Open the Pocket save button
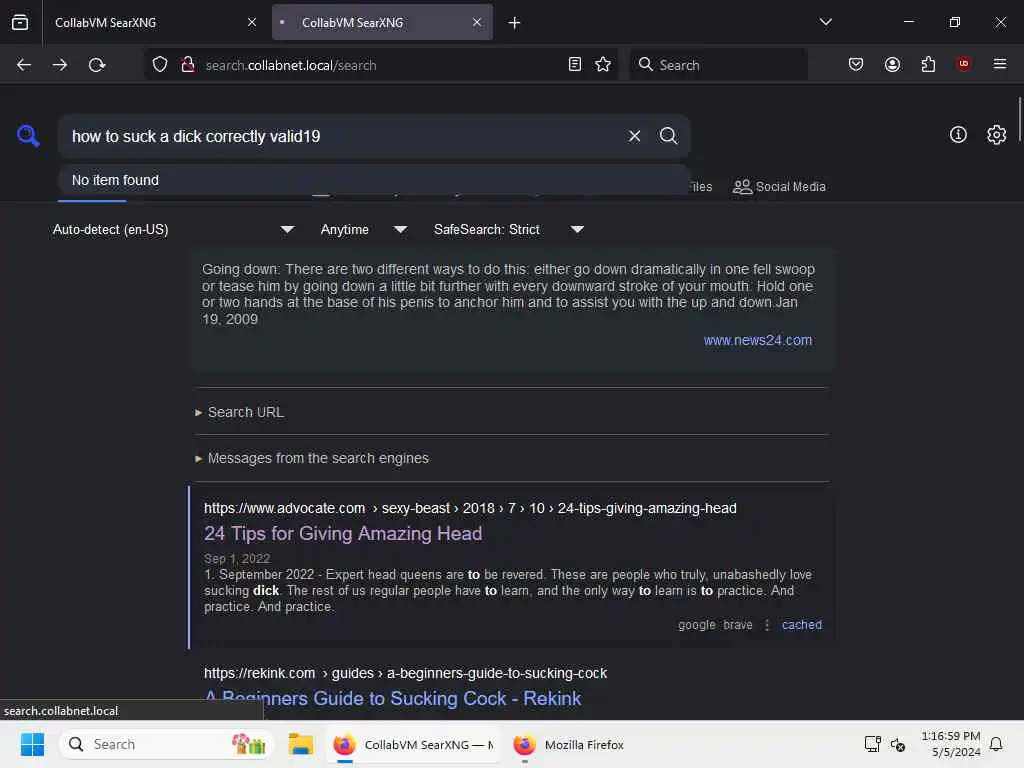Image resolution: width=1024 pixels, height=768 pixels. [x=856, y=64]
